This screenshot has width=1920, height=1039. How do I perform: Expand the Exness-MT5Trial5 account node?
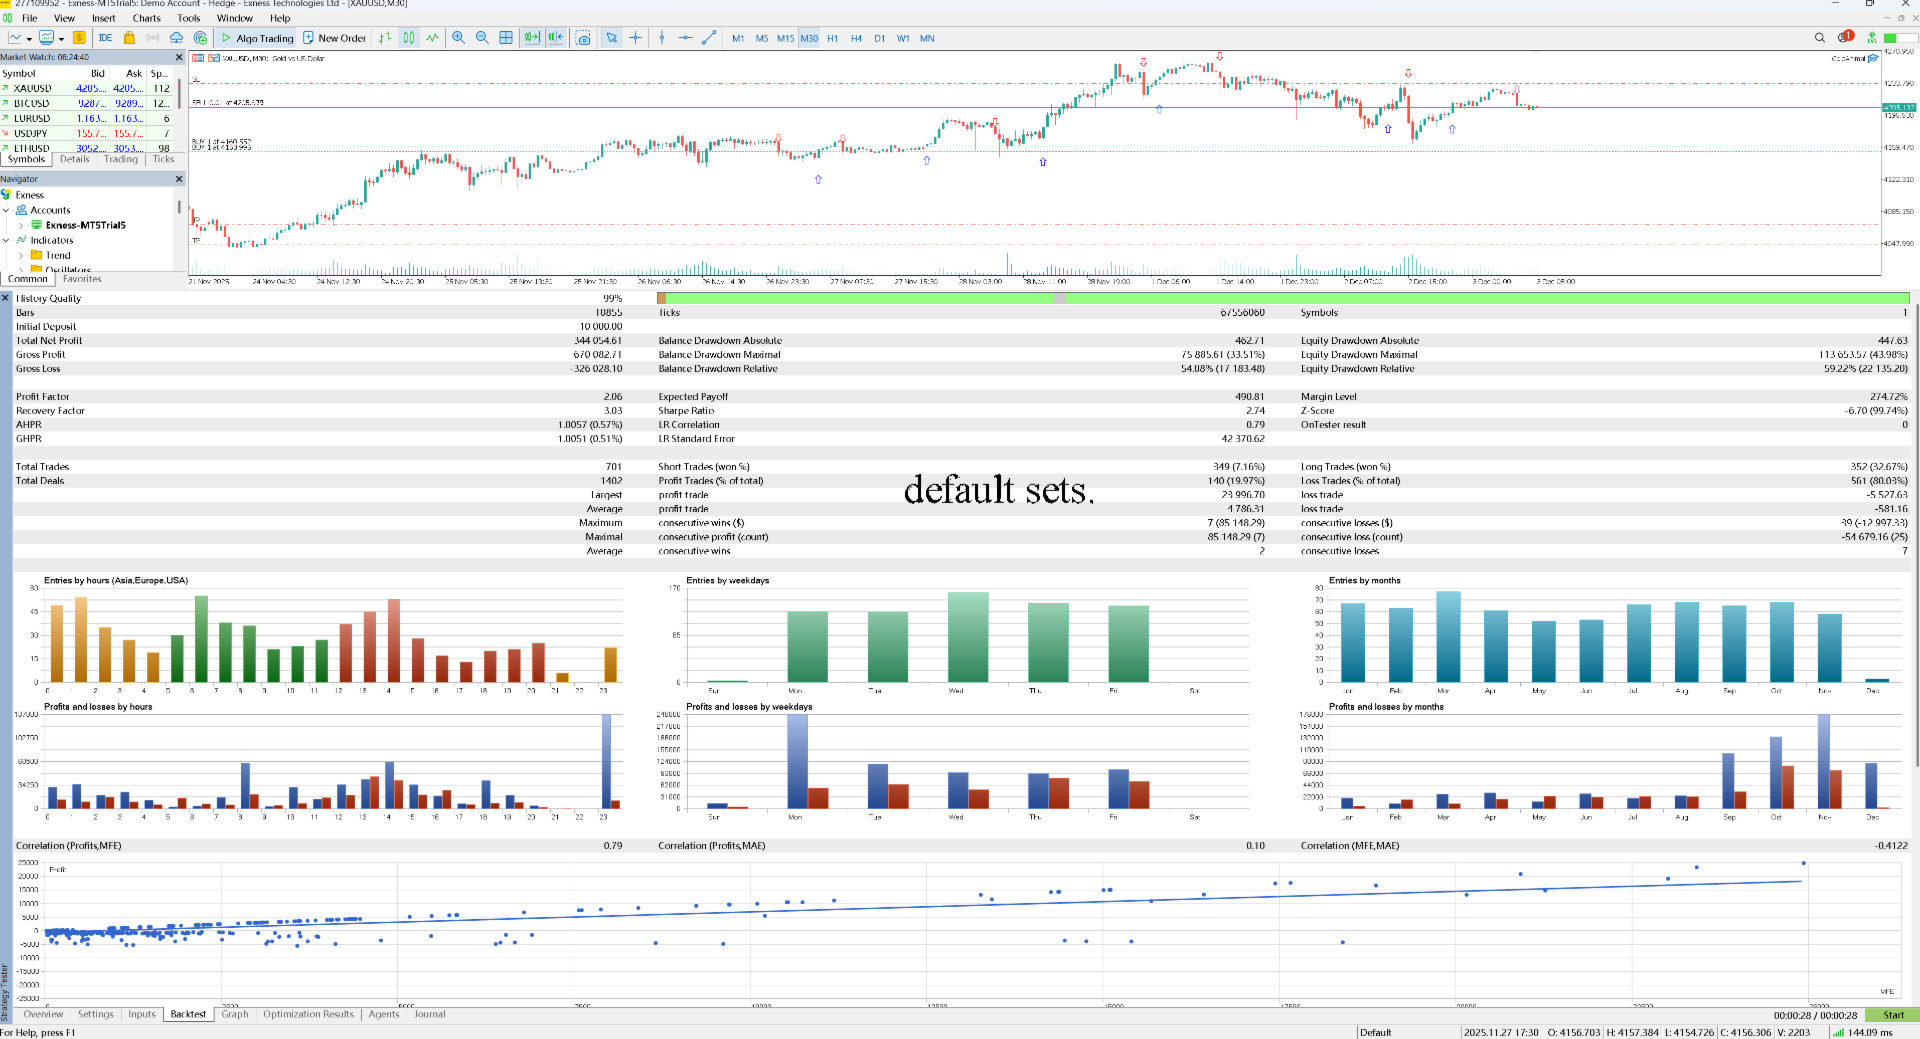tap(21, 225)
